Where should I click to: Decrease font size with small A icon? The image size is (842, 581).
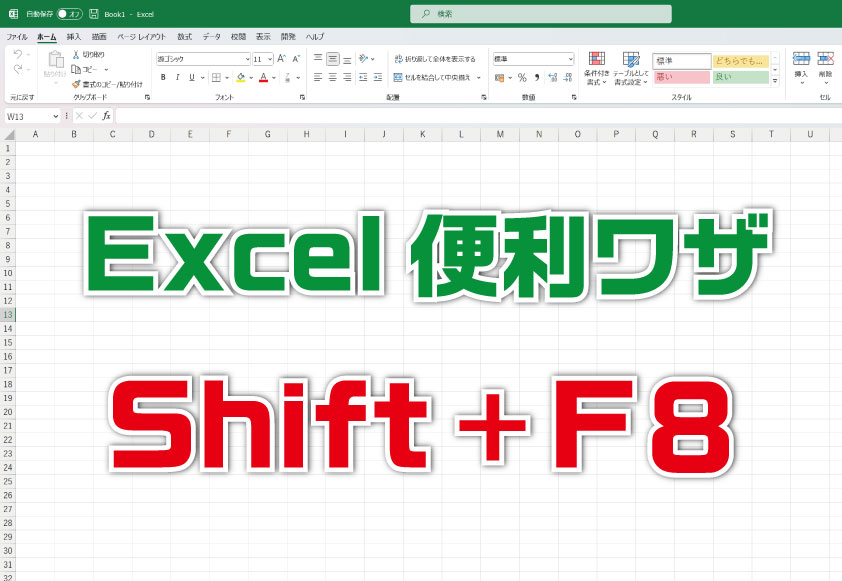pyautogui.click(x=296, y=59)
